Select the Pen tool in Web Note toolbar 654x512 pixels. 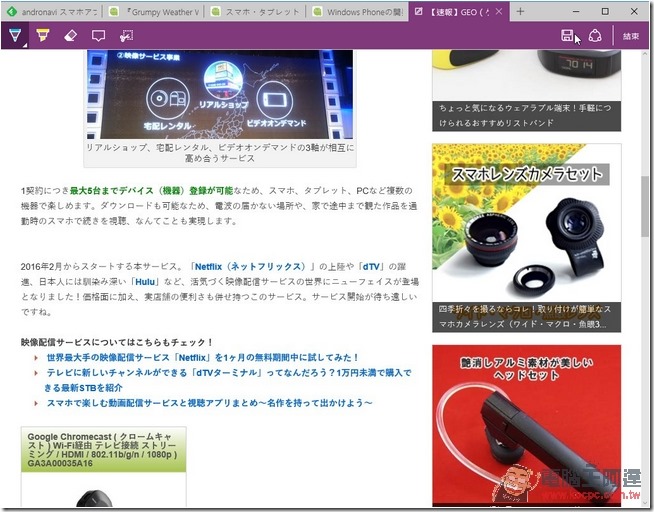15,36
